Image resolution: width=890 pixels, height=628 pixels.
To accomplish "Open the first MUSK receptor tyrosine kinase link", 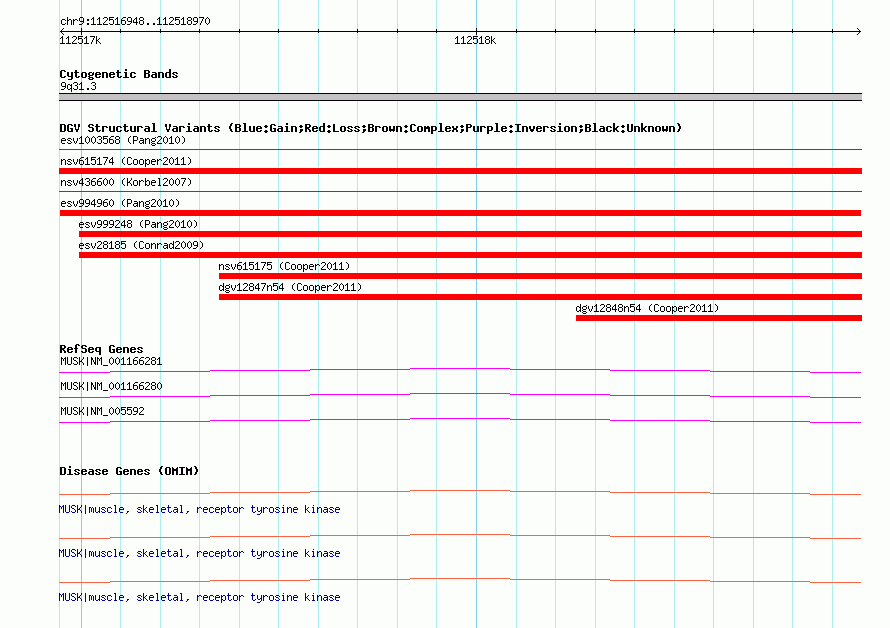I will coord(199,509).
